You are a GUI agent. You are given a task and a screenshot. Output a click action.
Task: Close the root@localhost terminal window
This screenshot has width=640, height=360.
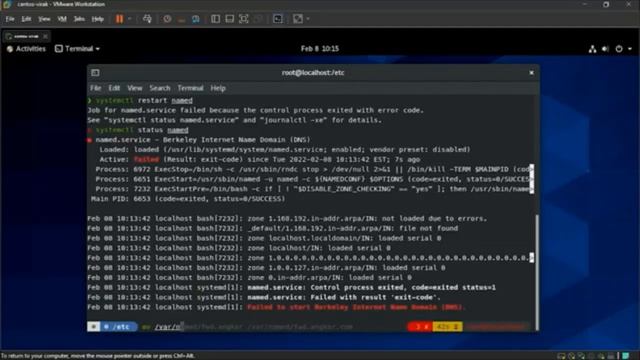(531, 73)
